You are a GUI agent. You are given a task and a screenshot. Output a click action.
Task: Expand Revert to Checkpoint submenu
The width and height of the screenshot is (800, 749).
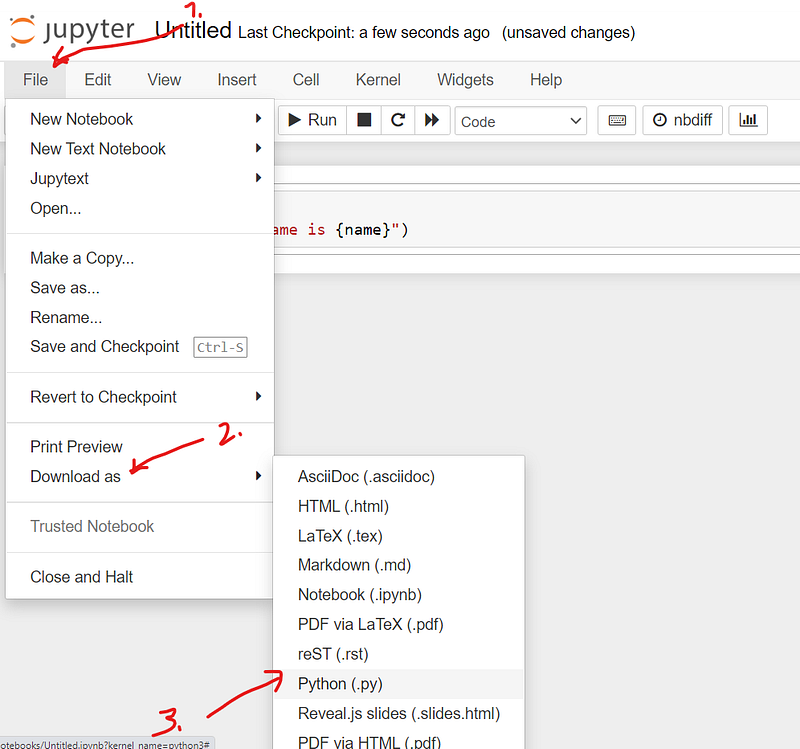pos(140,396)
